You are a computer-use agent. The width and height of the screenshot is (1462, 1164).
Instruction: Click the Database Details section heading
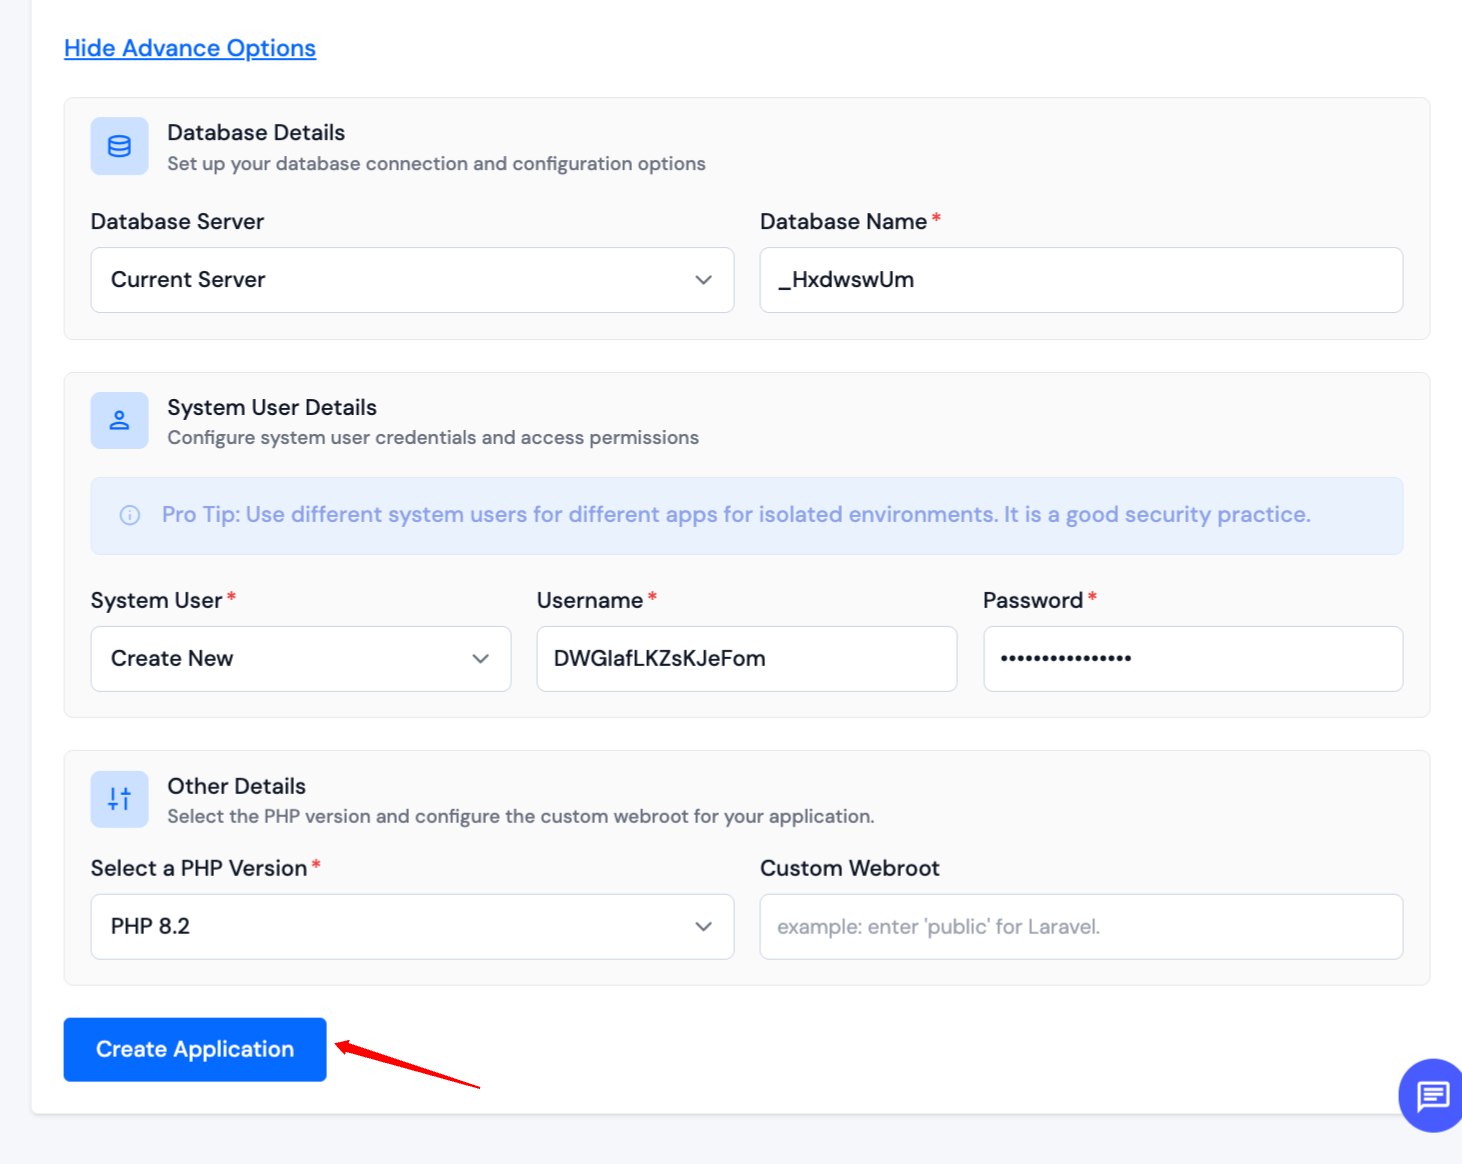click(255, 131)
